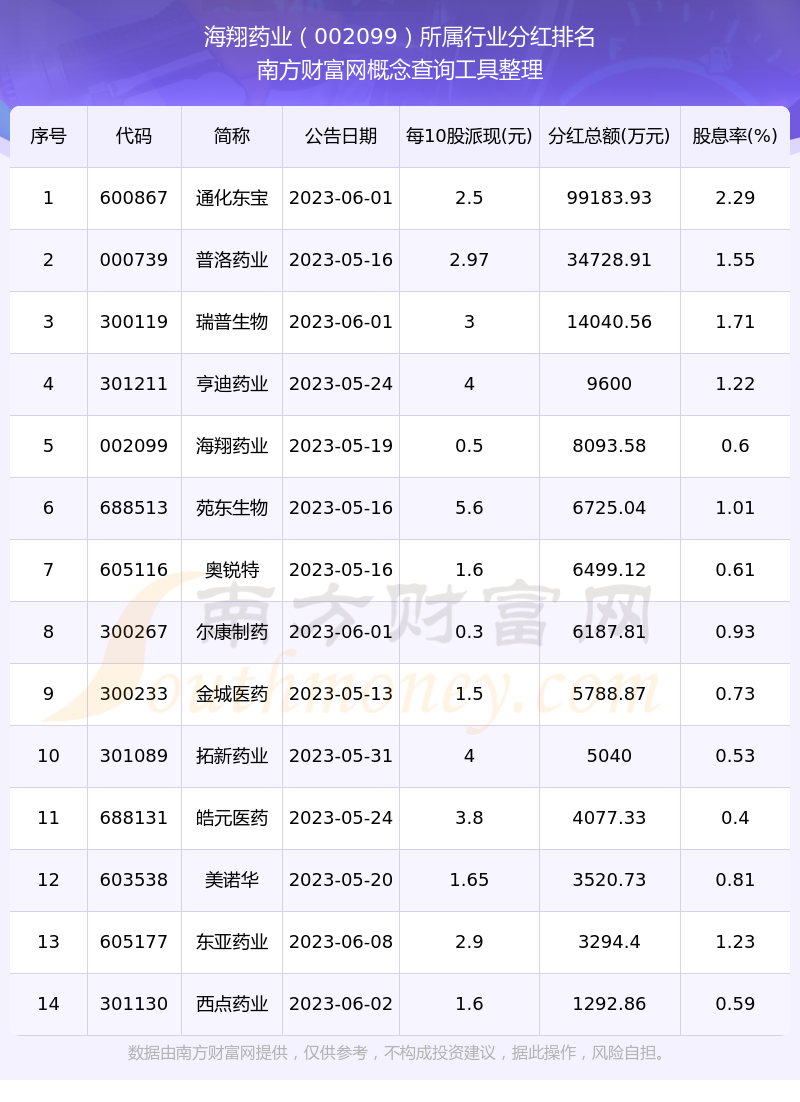
Task: Select the 分红总额(万元) column header
Action: tap(609, 136)
